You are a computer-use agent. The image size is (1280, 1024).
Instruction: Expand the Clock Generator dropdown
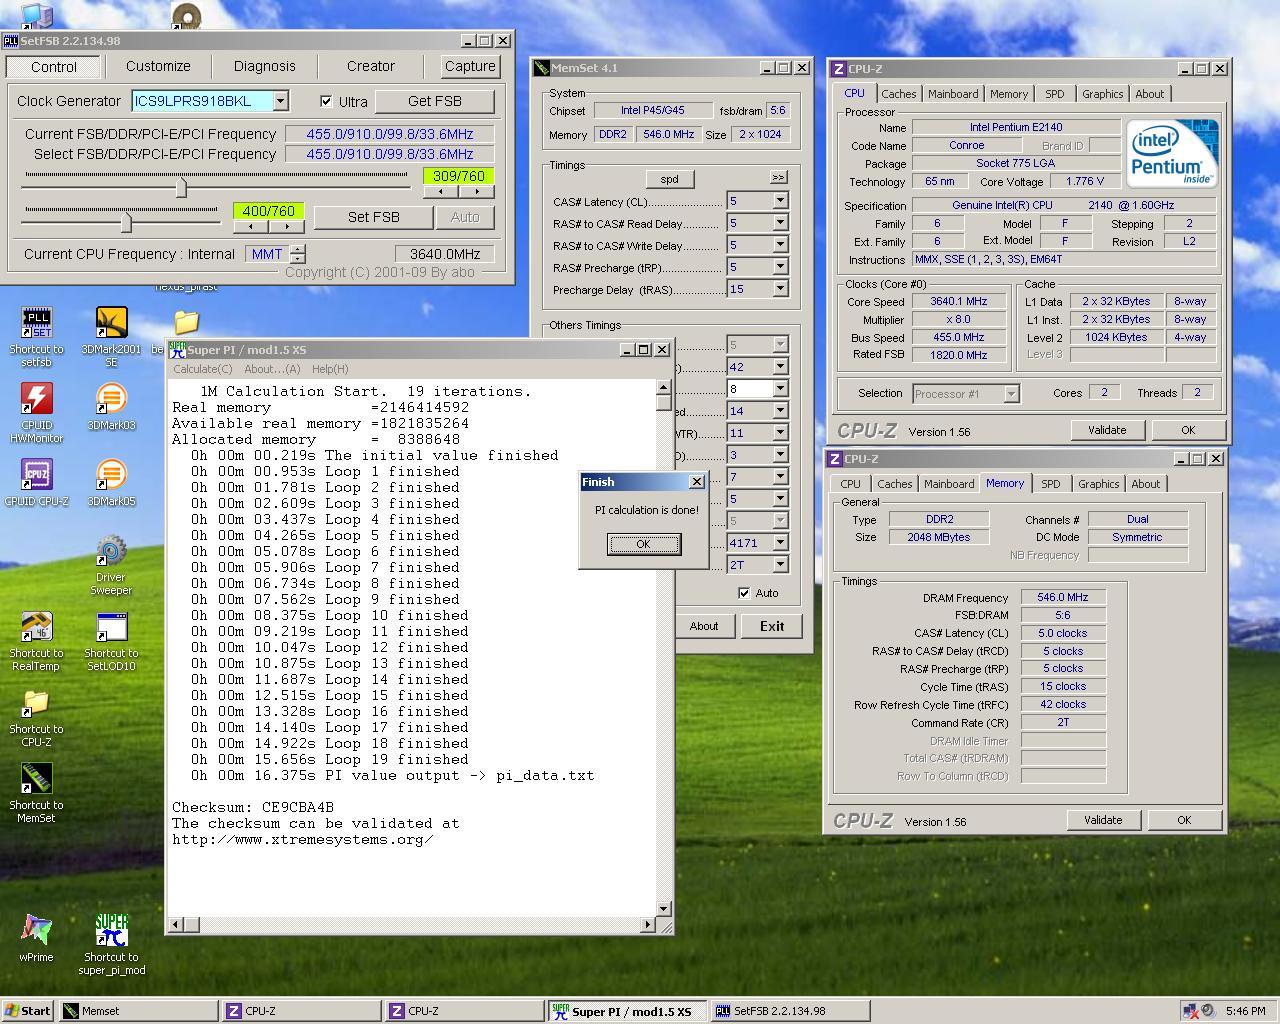point(281,101)
